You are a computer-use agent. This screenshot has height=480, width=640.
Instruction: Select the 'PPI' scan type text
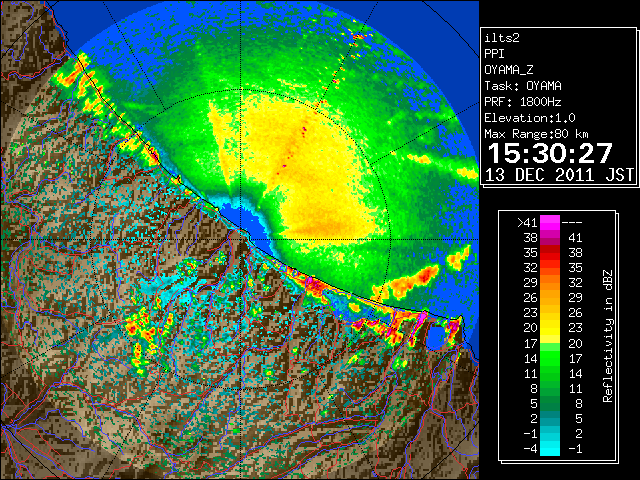coord(494,54)
